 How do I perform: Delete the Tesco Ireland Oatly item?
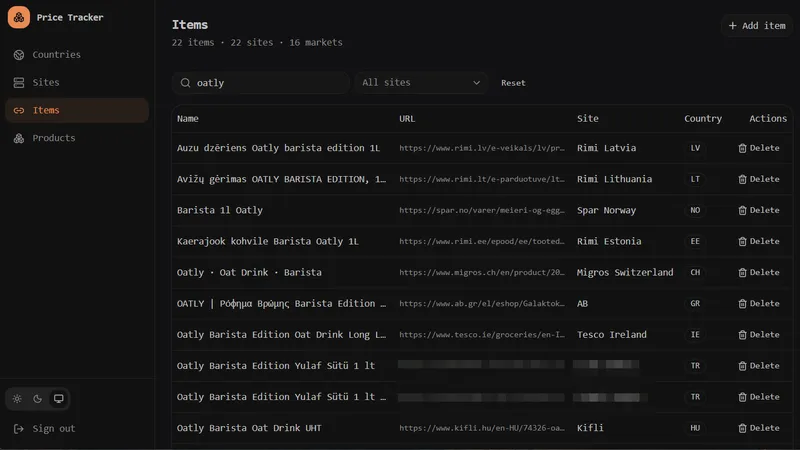tap(759, 335)
